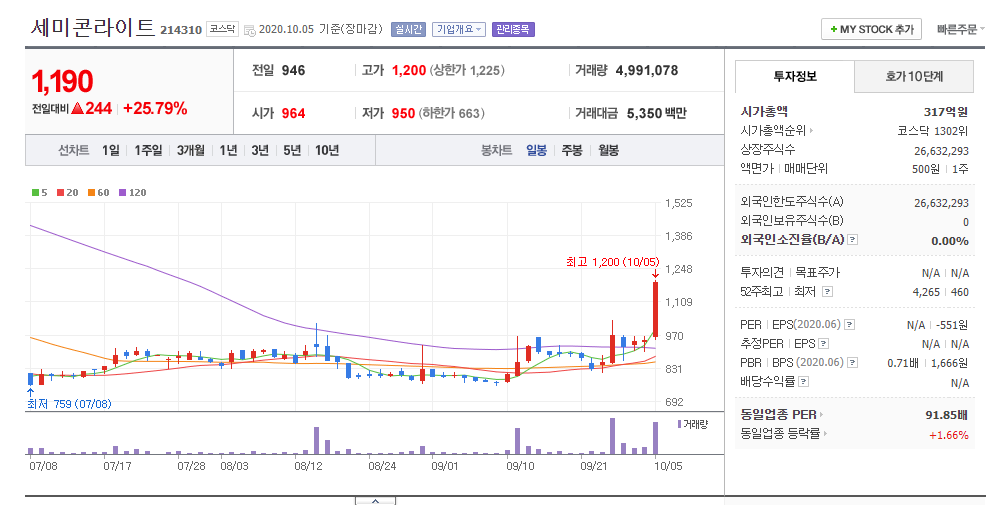Click the orange 60-day moving average legend
Viewport: 1000px width, 505px height.
pyautogui.click(x=99, y=193)
